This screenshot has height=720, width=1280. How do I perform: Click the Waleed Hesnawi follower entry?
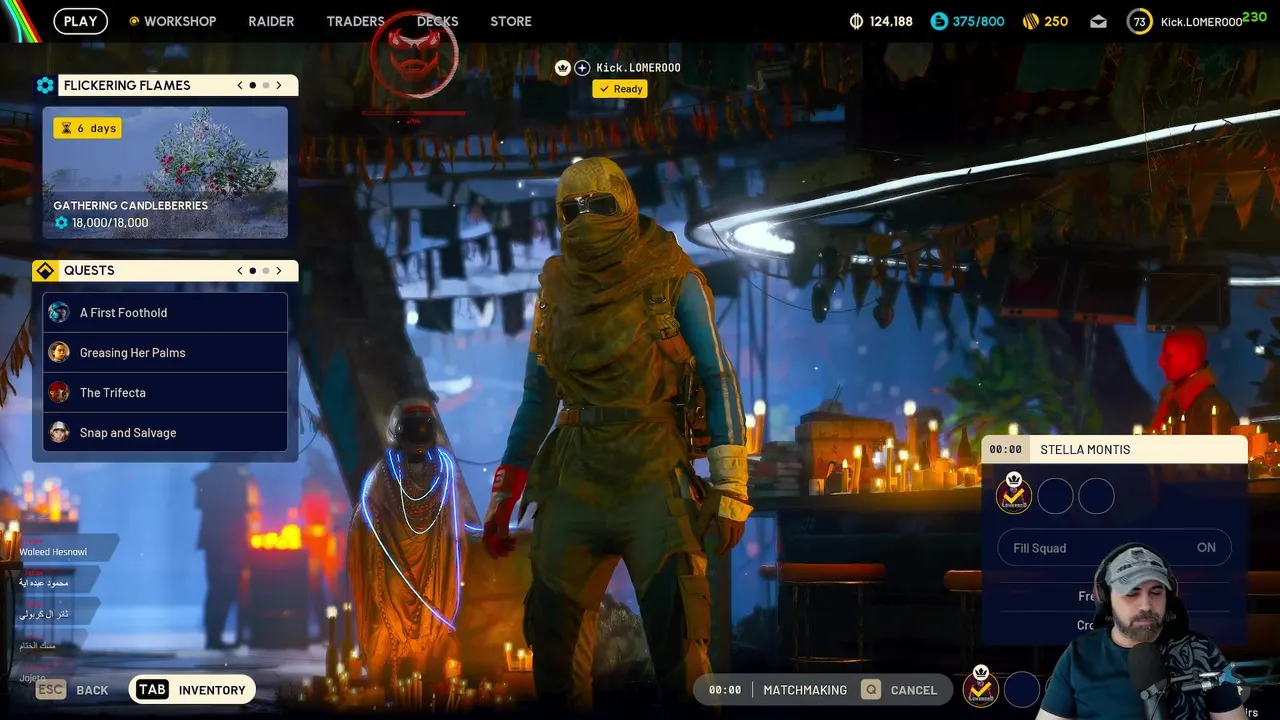(53, 552)
